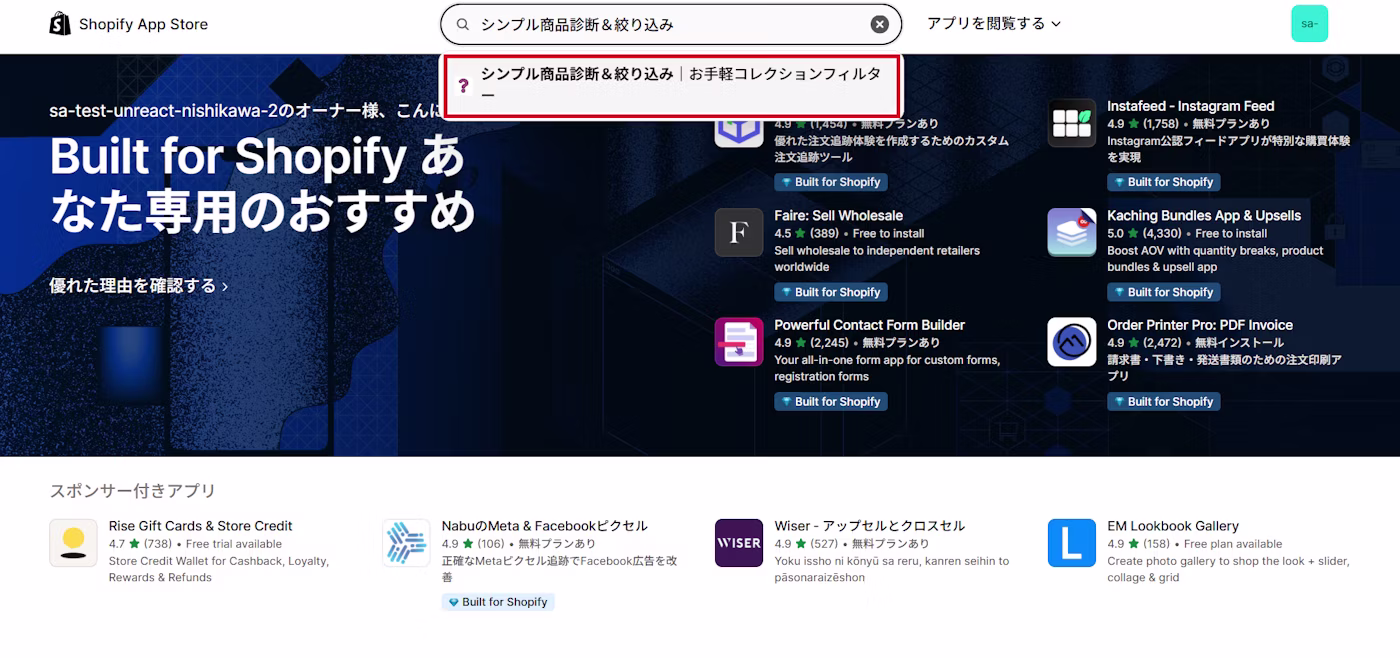The height and width of the screenshot is (658, 1400).
Task: Open Order Printer Pro: PDF Invoice title
Action: coord(1200,325)
